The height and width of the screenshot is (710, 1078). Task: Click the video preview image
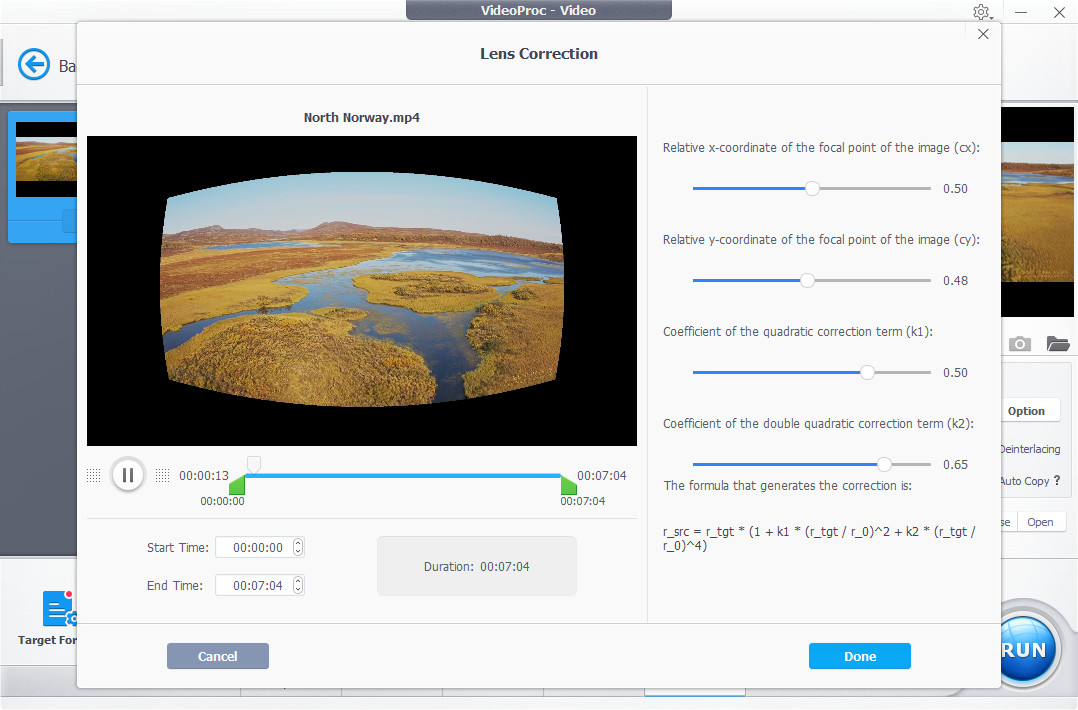click(362, 290)
